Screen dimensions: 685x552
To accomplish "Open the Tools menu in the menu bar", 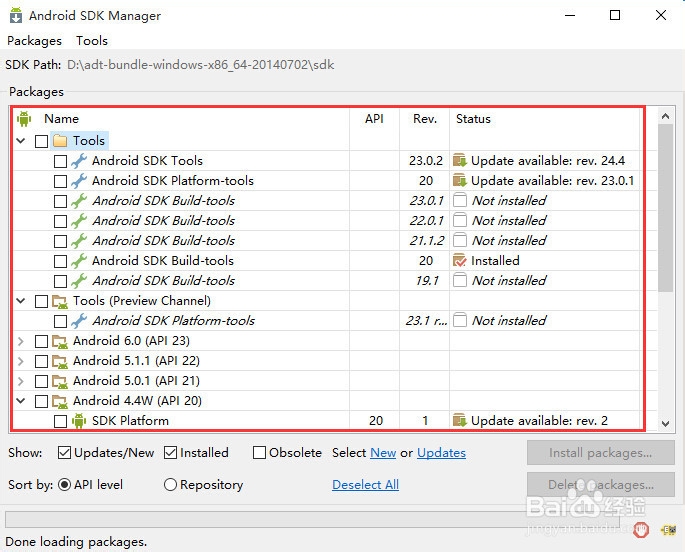I will pos(92,41).
